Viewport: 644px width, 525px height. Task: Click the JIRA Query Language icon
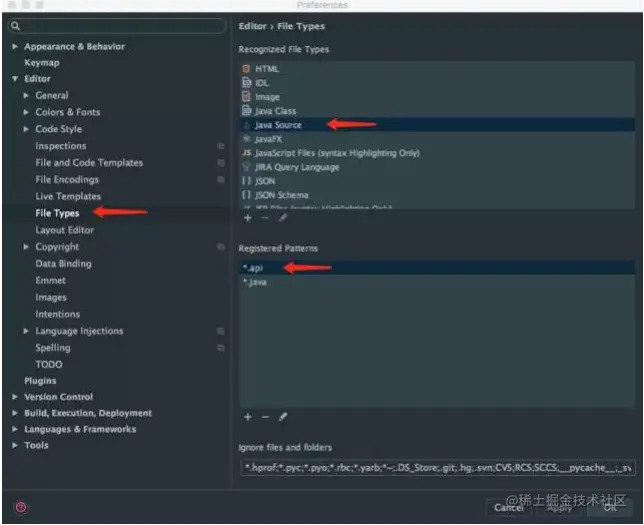[x=246, y=167]
